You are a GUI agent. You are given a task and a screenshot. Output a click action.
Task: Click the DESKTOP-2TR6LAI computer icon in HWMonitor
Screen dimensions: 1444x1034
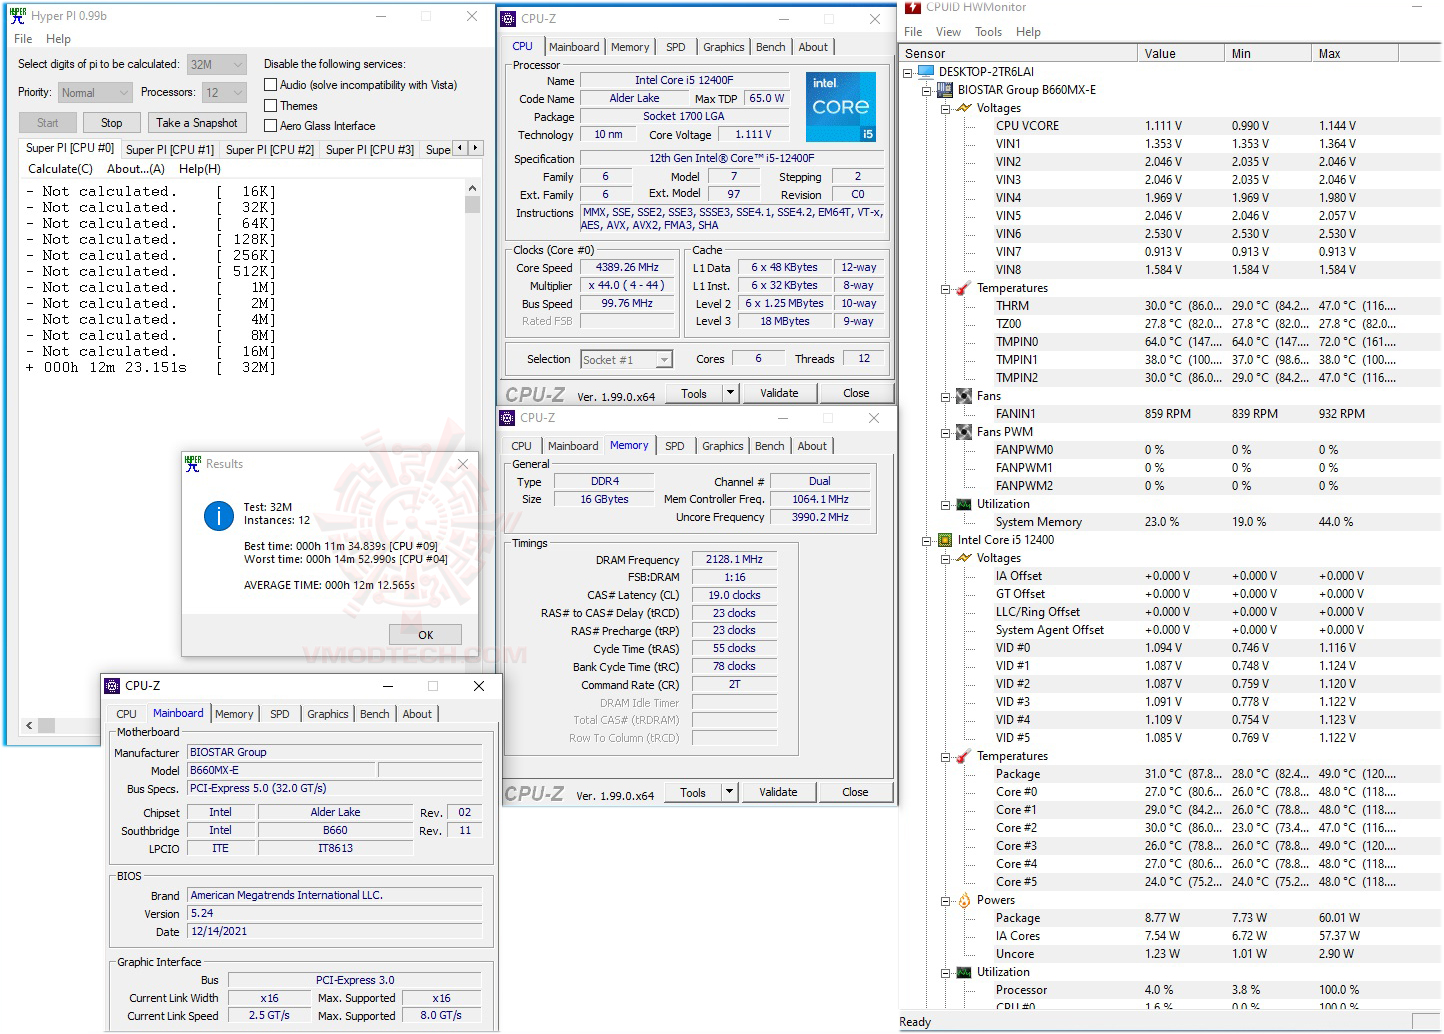[x=925, y=71]
